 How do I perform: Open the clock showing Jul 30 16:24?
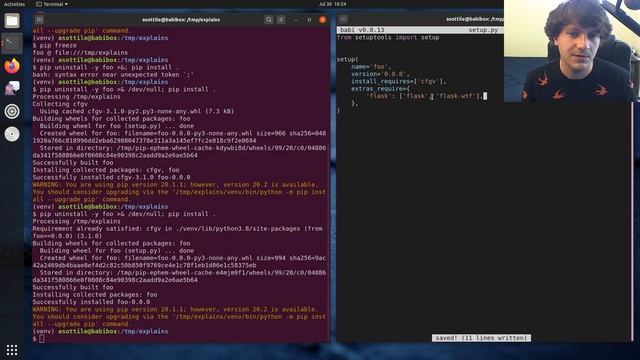click(332, 4)
